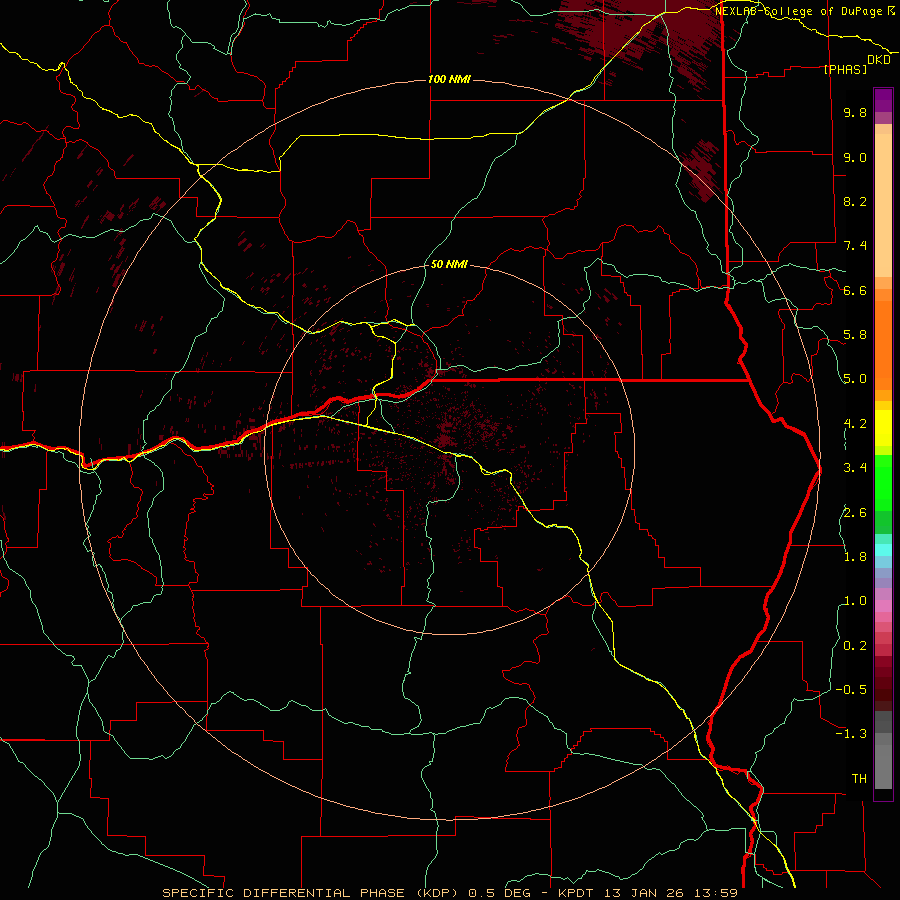
Task: Click the 1.0 scale value
Action: (855, 601)
